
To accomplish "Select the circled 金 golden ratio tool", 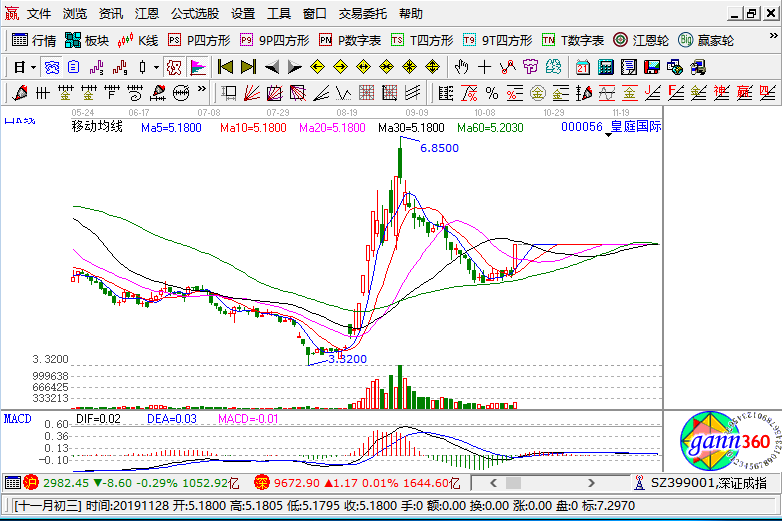I will pyautogui.click(x=538, y=93).
